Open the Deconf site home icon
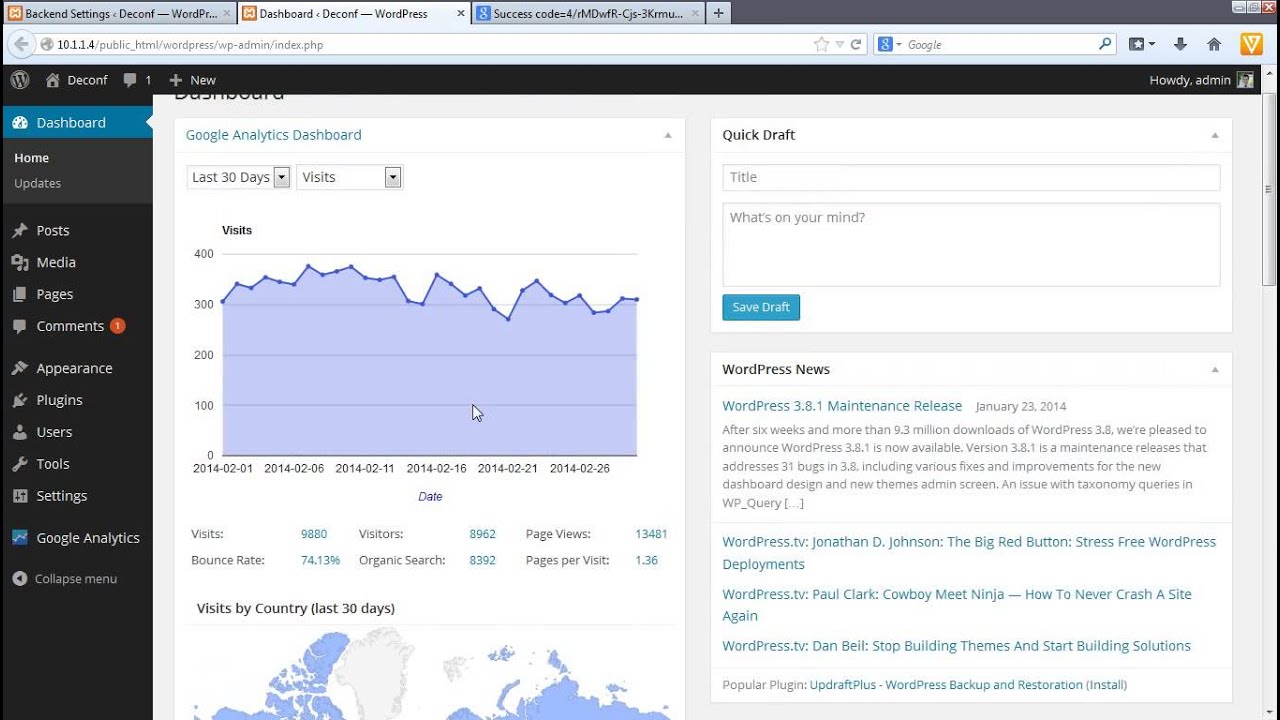Image resolution: width=1280 pixels, height=720 pixels. [x=53, y=80]
